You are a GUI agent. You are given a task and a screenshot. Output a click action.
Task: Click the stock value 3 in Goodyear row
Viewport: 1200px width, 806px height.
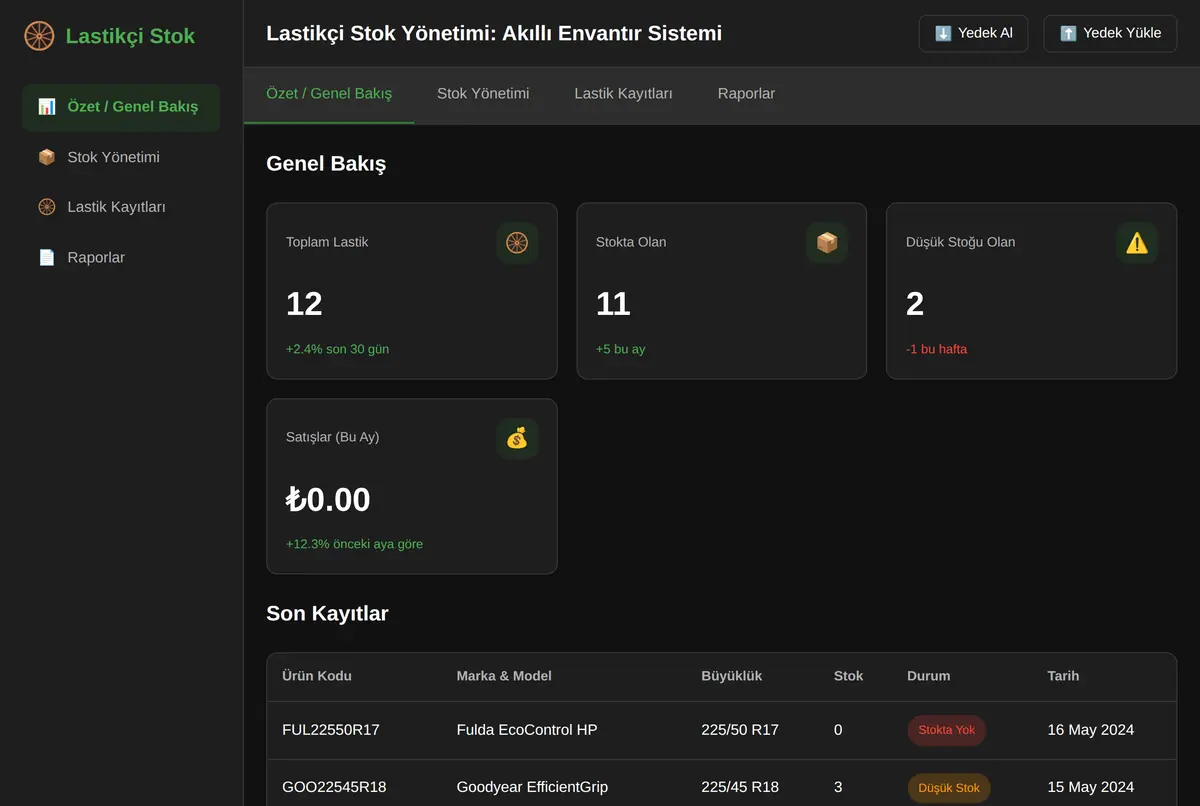(x=838, y=788)
